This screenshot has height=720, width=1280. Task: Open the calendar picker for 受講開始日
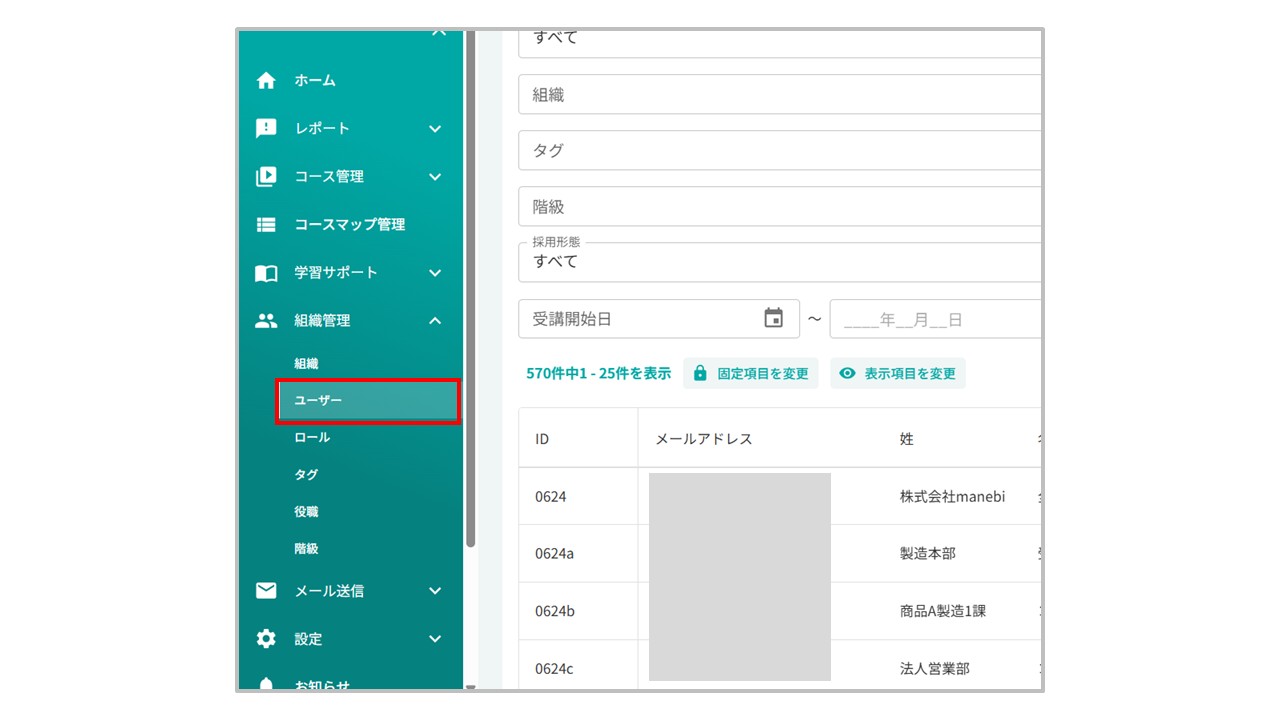773,319
